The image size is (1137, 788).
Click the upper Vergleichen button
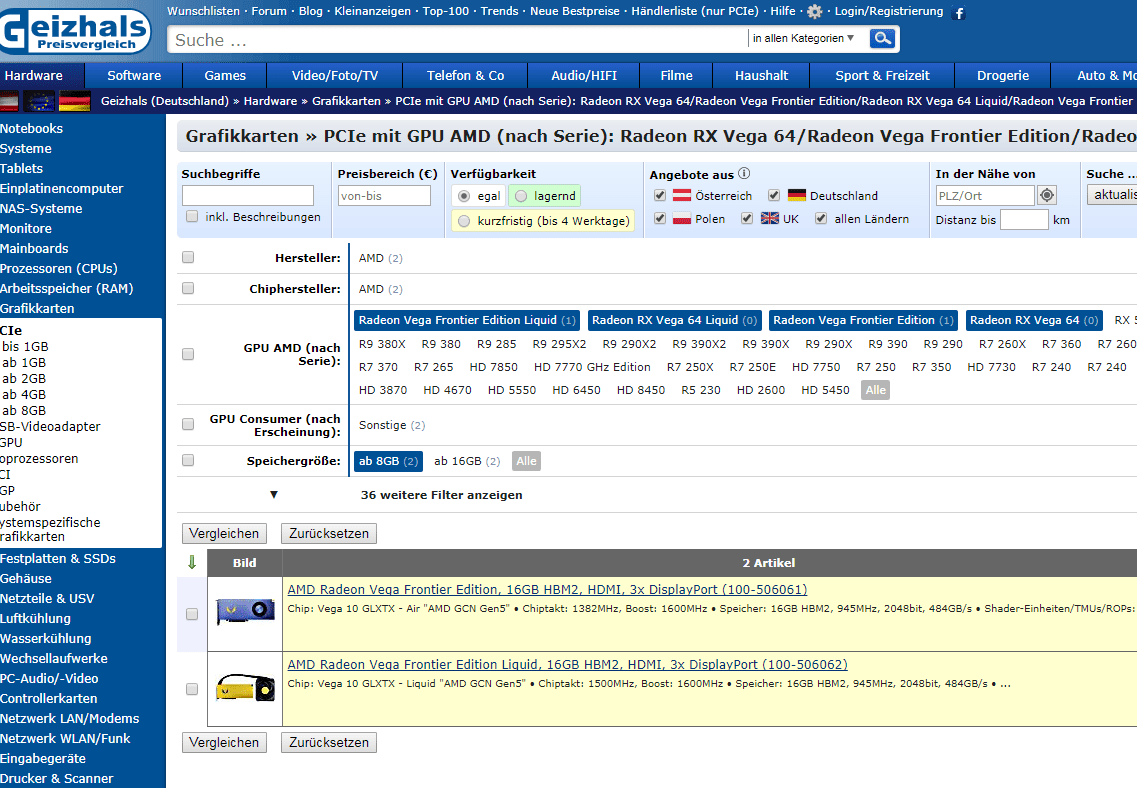pyautogui.click(x=224, y=534)
